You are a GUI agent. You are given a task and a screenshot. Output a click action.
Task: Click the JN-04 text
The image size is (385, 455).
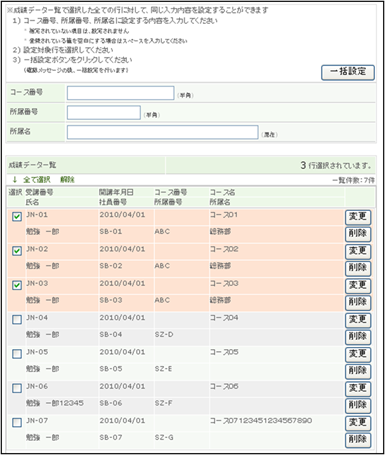37,318
